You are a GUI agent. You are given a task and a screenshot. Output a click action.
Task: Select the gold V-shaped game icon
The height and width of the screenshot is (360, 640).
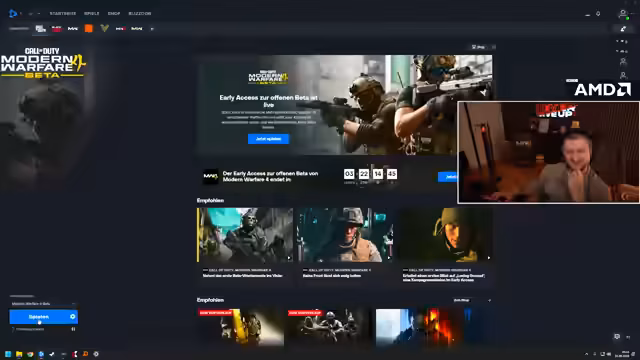(x=104, y=28)
